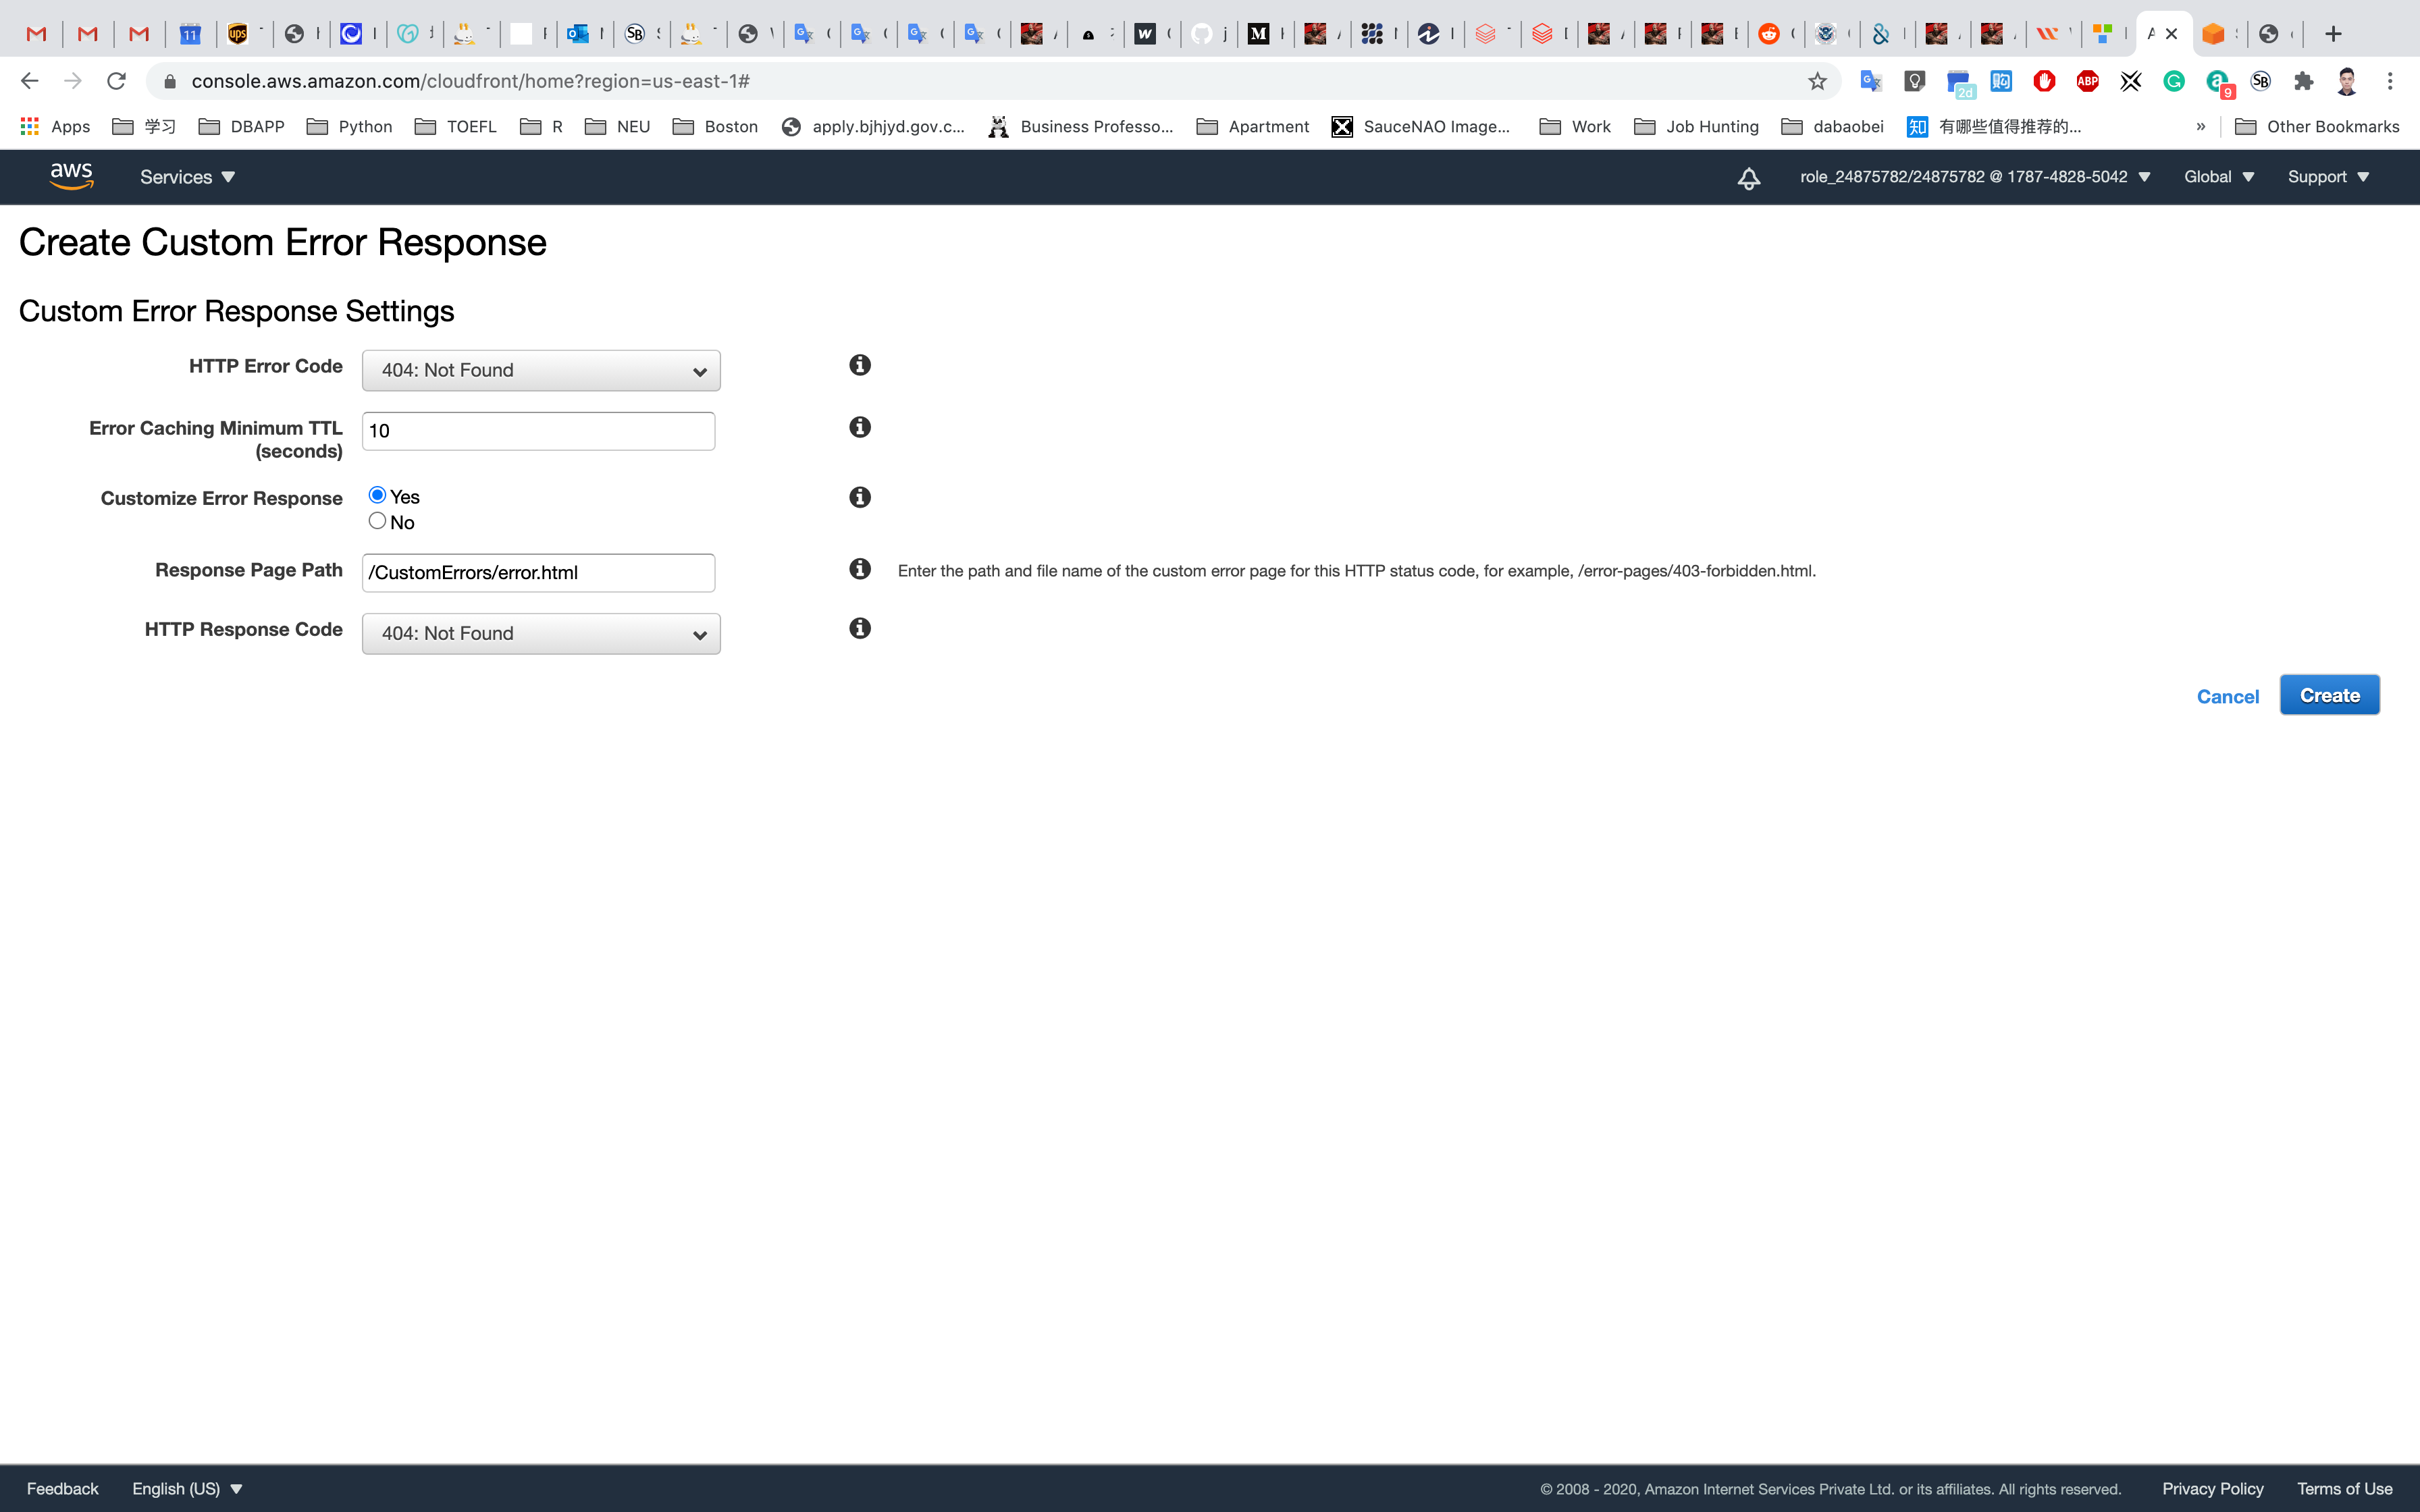
Task: Open the HTTP Error Code dropdown
Action: (x=541, y=371)
